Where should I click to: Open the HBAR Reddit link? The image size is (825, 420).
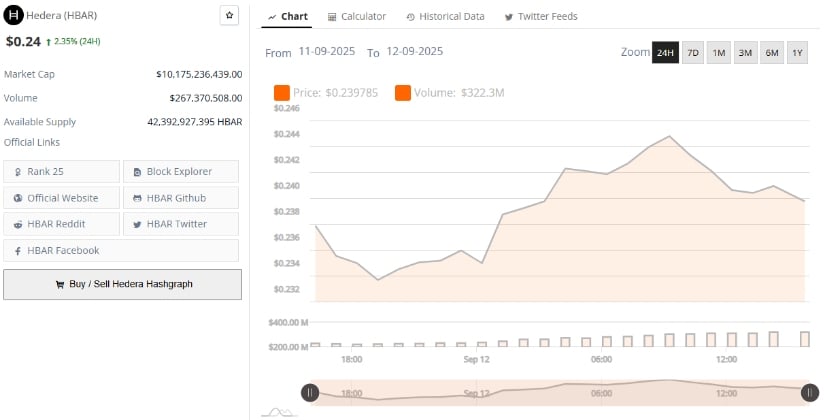(x=62, y=224)
